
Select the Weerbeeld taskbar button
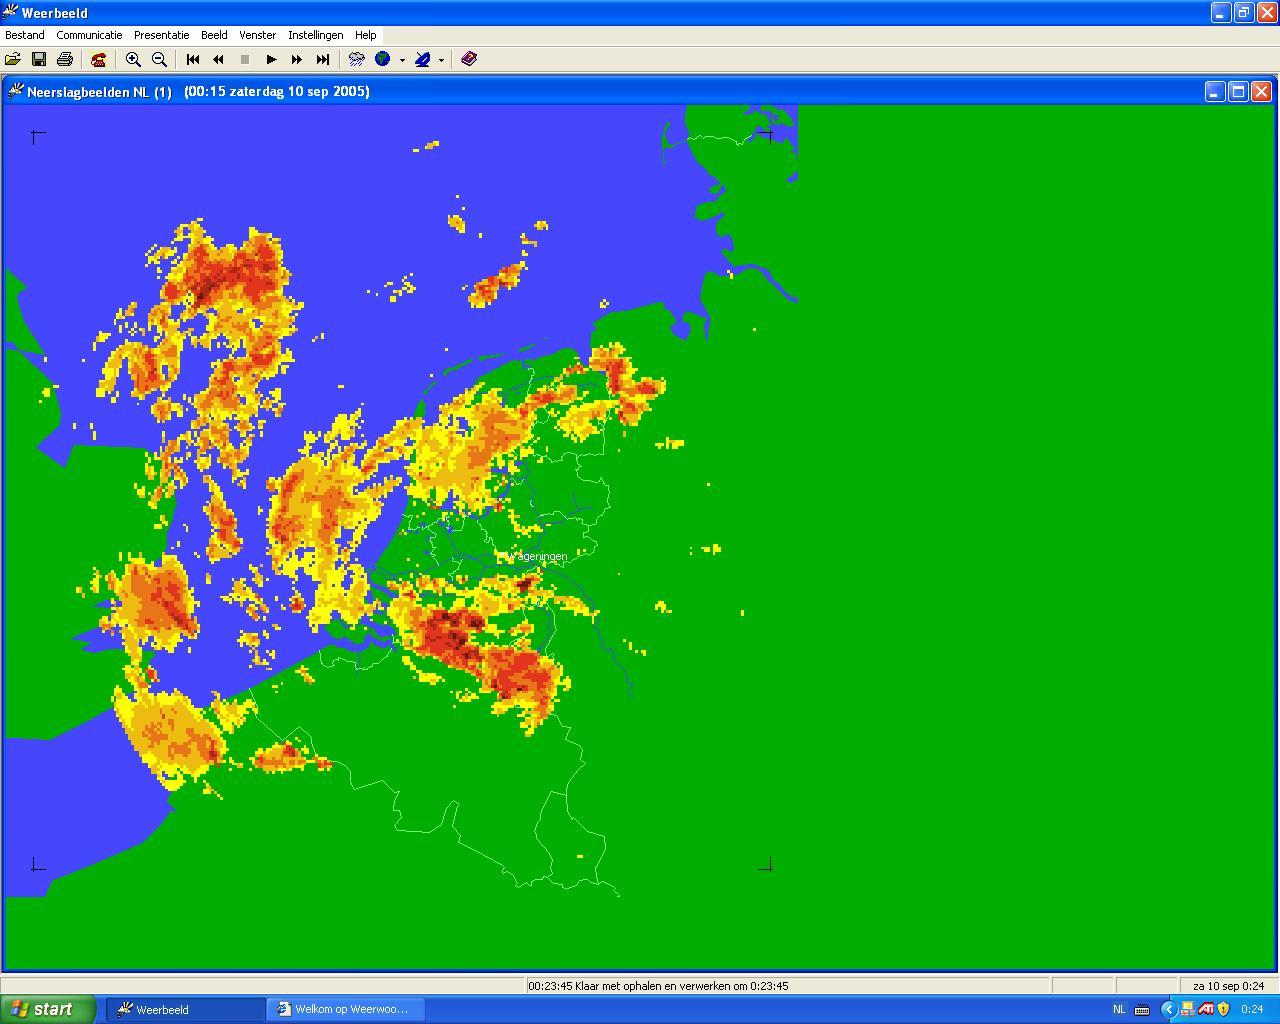[x=186, y=1009]
